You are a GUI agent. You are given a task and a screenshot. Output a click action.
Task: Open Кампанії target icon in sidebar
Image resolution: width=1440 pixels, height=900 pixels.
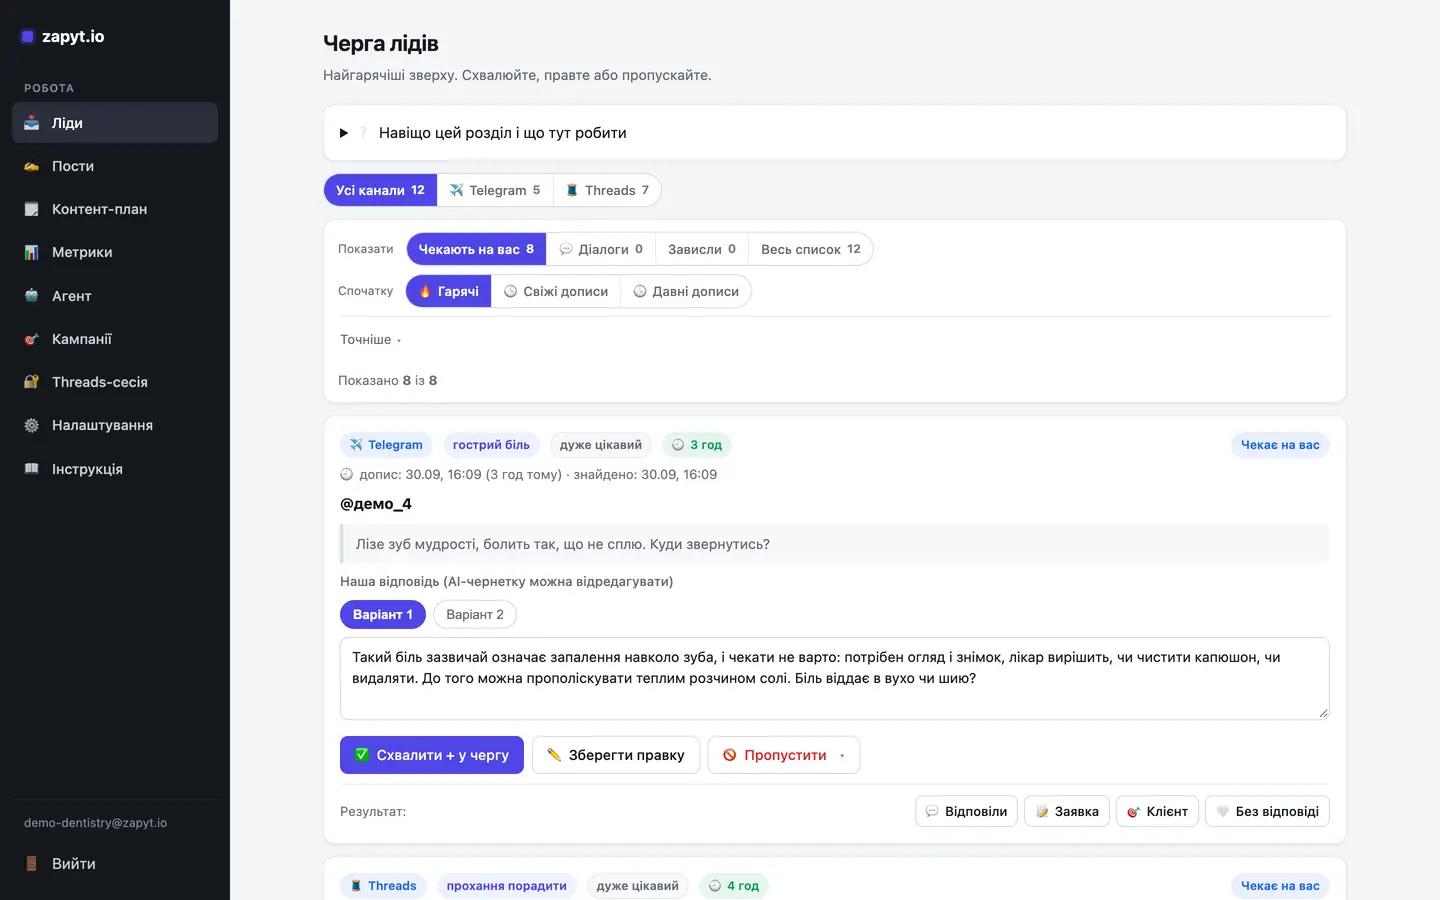coord(32,339)
